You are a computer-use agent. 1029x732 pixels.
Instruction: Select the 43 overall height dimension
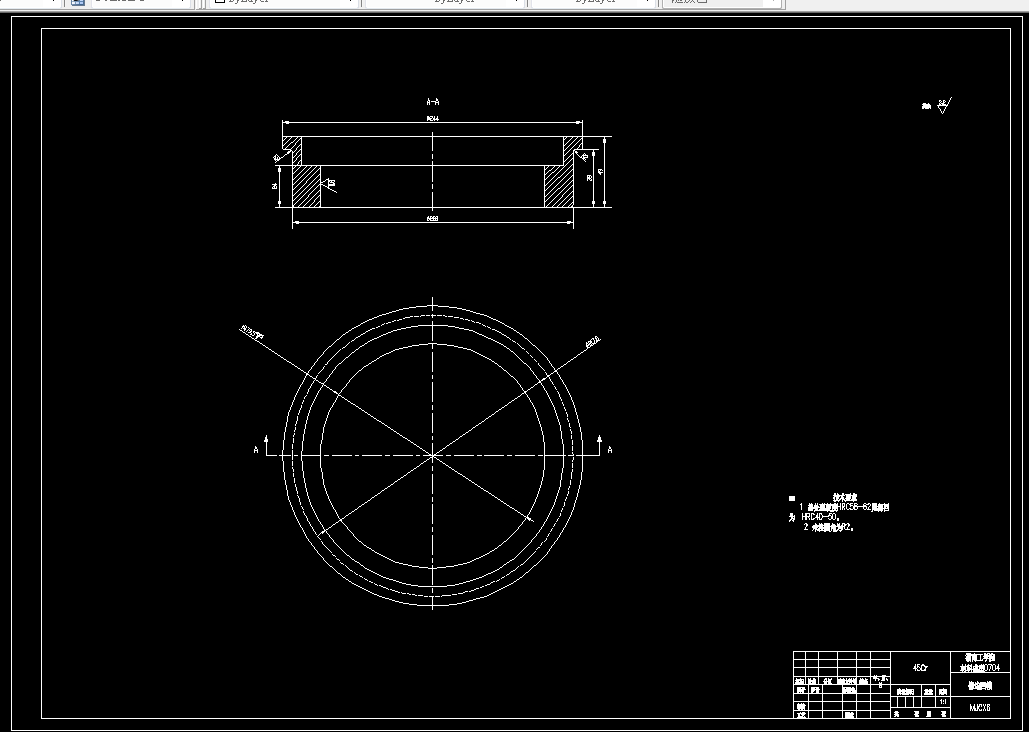click(x=600, y=172)
